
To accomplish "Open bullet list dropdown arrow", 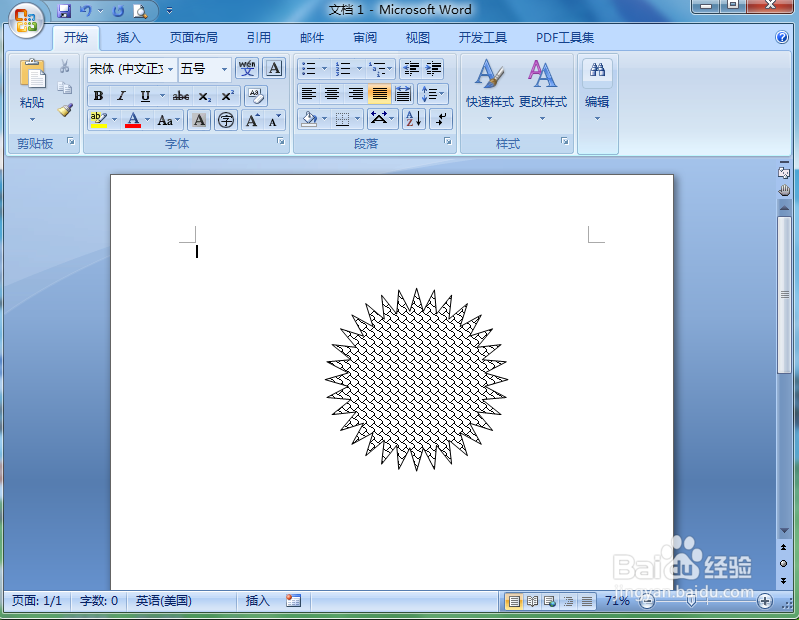I will 324,68.
